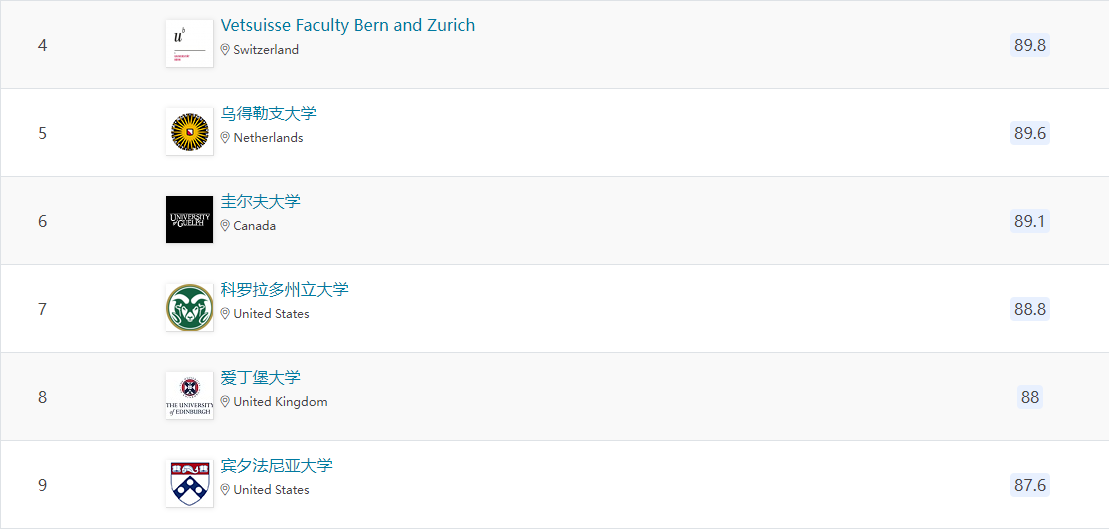Click the 87.6 score badge
1109x529 pixels.
[x=1030, y=485]
